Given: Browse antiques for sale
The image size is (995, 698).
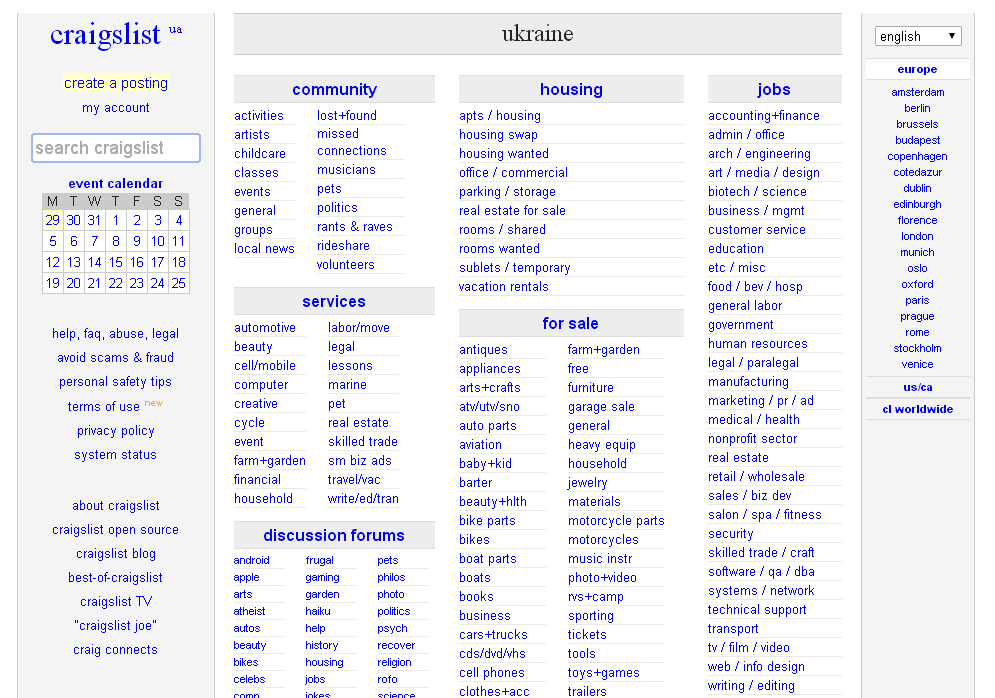Looking at the screenshot, I should (484, 350).
